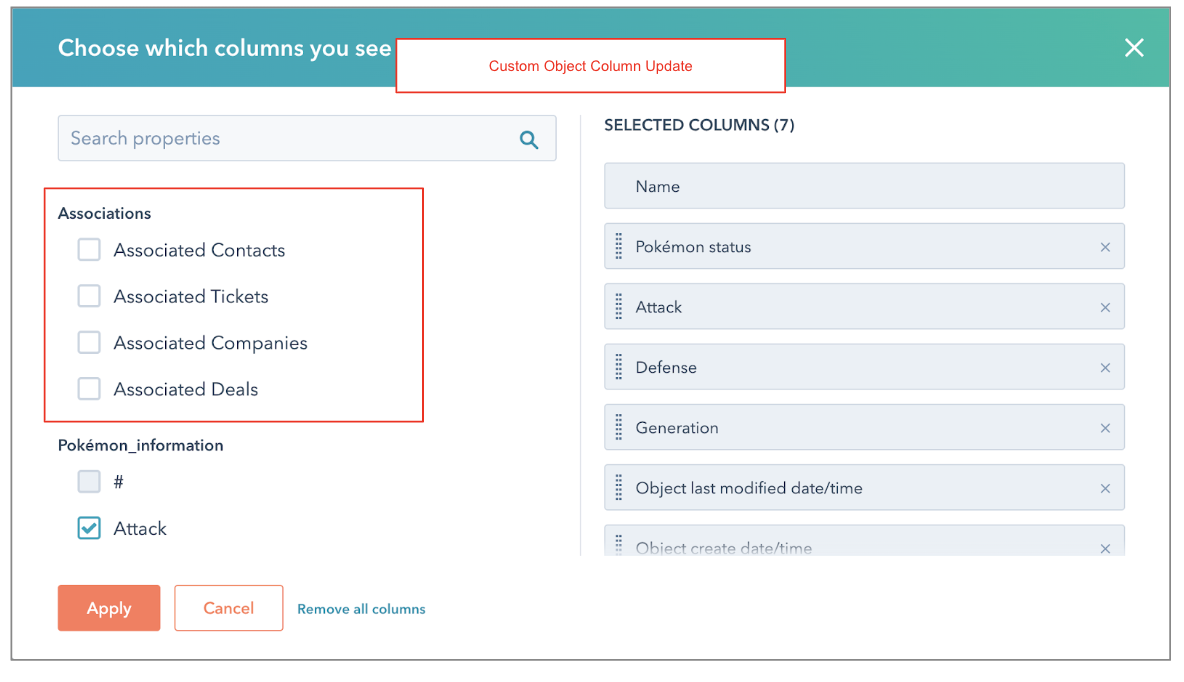The image size is (1184, 682).
Task: Remove the Generation column with X icon
Action: (x=1105, y=428)
